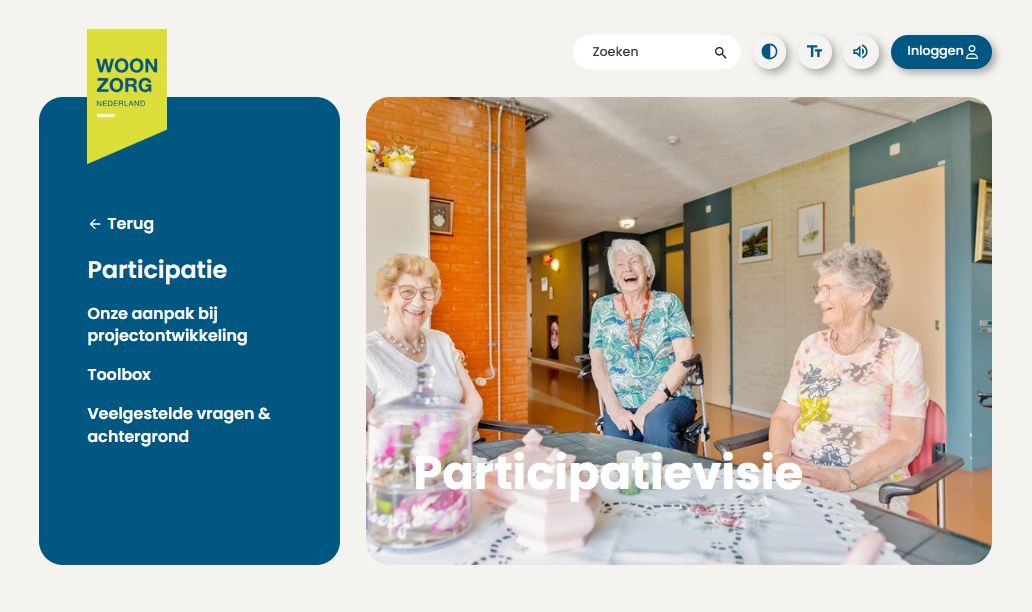The image size is (1032, 612).
Task: Click the user profile icon in Inloggen
Action: click(971, 53)
